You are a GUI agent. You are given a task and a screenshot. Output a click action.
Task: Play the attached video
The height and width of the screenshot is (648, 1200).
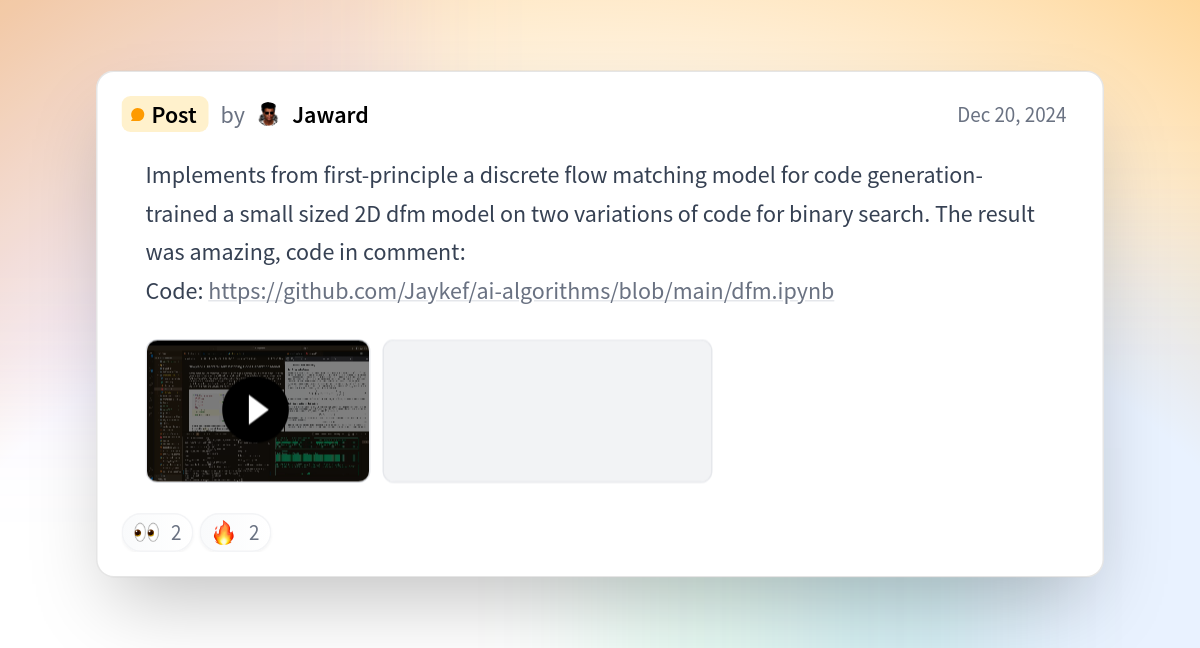click(x=256, y=410)
